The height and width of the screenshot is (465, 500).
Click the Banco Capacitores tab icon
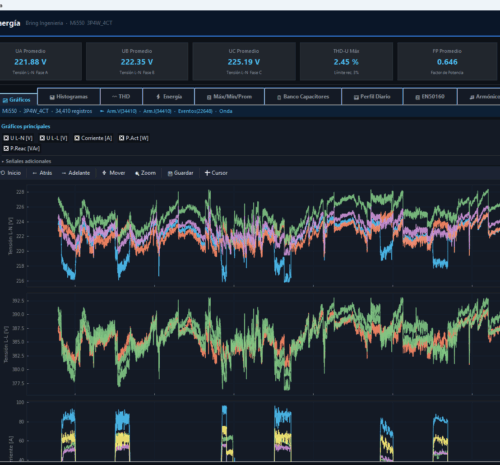(x=279, y=97)
